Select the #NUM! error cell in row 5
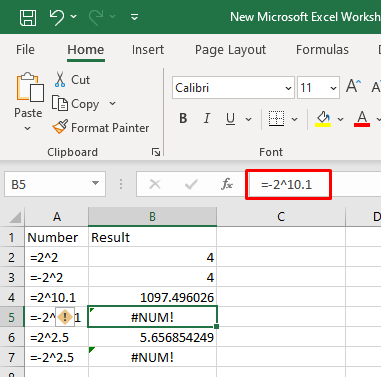 (x=152, y=317)
